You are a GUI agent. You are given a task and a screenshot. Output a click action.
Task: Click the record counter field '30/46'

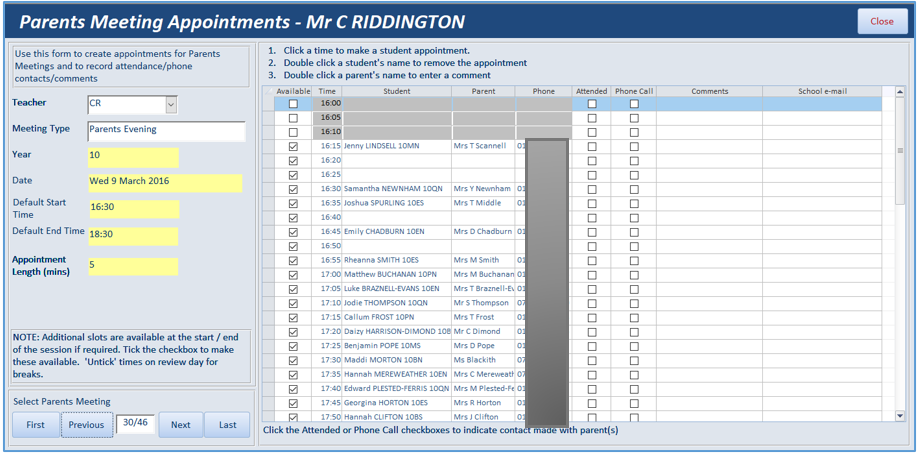pyautogui.click(x=136, y=423)
